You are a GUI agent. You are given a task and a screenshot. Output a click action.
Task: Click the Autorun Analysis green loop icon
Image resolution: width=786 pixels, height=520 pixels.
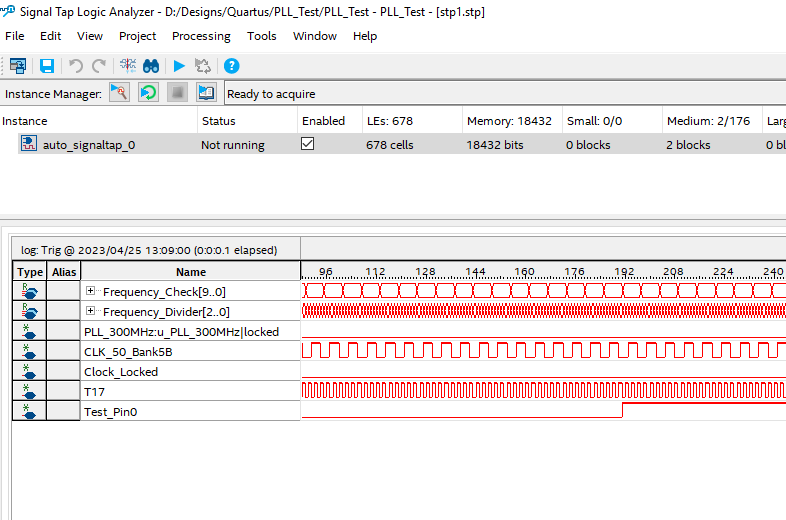point(148,92)
